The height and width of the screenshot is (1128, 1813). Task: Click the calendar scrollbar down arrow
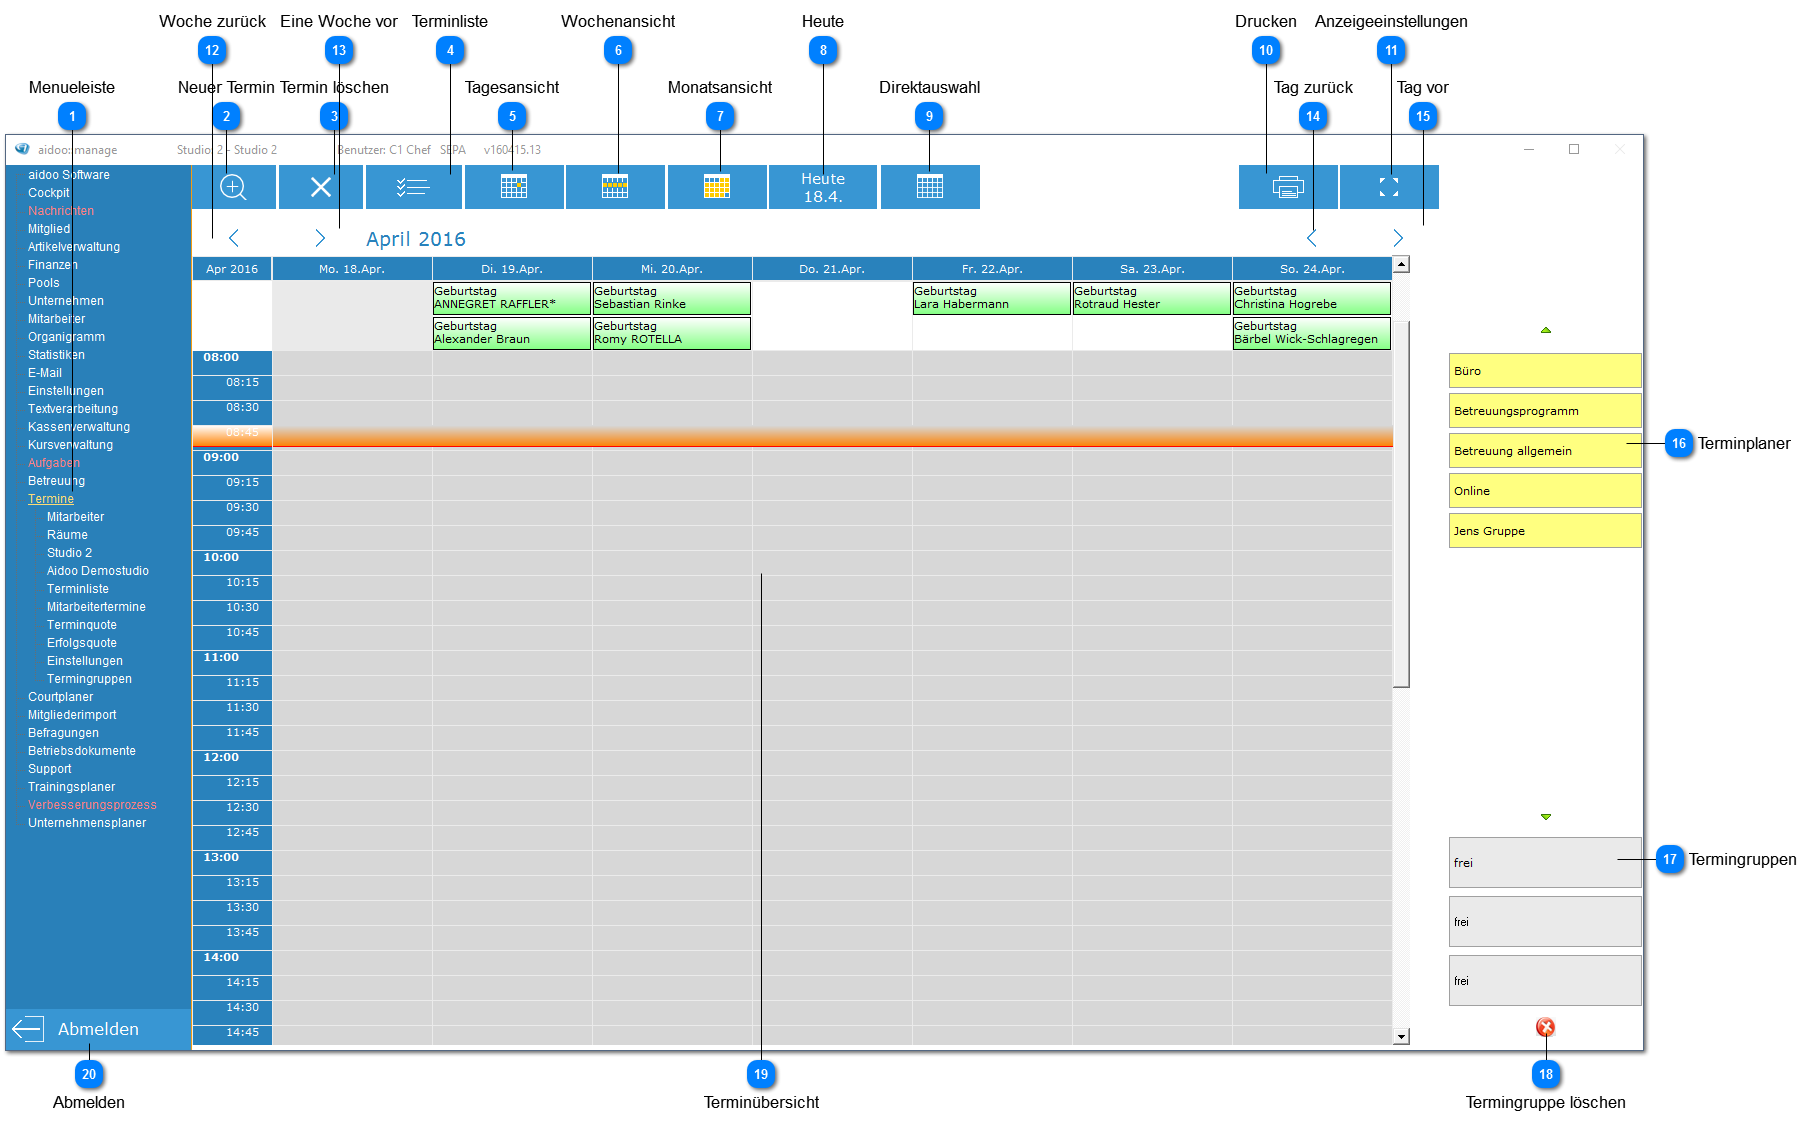click(x=1402, y=1037)
